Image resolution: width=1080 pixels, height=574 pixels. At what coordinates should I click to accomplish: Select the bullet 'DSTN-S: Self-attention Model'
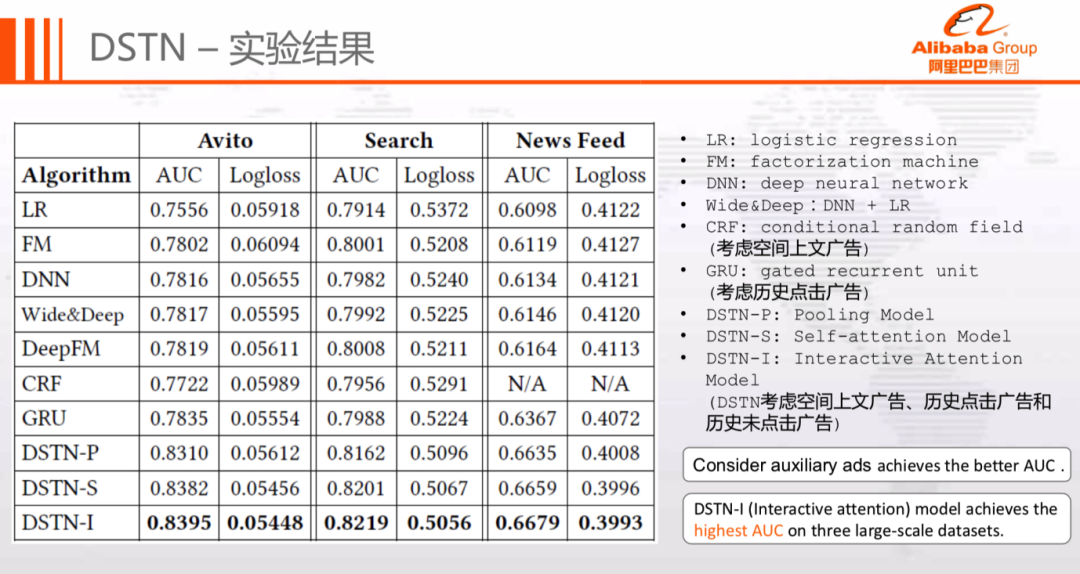858,336
